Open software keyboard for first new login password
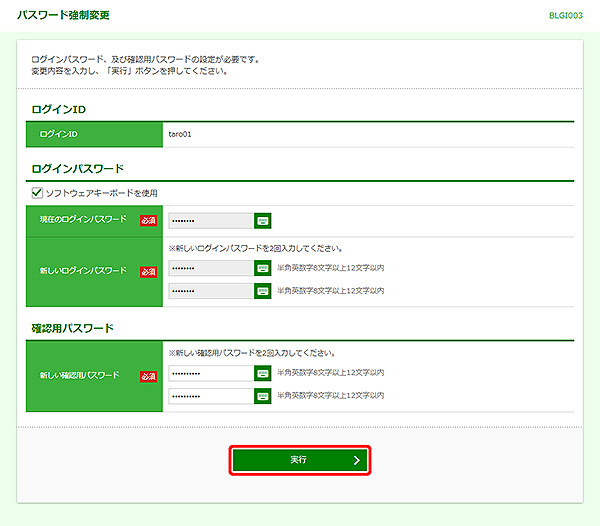The height and width of the screenshot is (526, 600). click(262, 268)
